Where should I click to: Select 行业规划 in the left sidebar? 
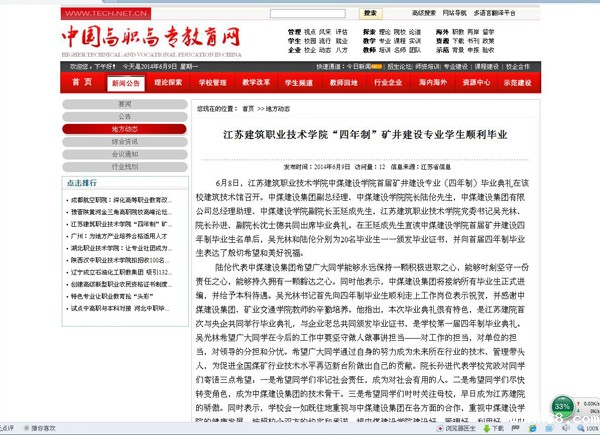(125, 167)
